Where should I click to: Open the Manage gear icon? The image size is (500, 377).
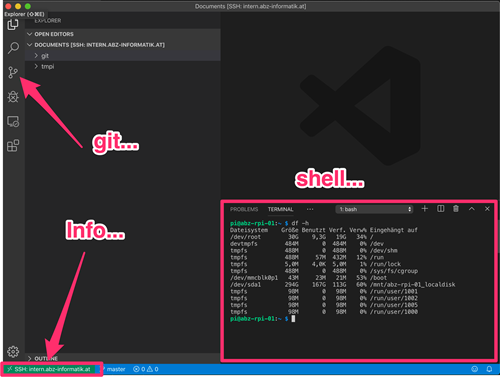[13, 351]
